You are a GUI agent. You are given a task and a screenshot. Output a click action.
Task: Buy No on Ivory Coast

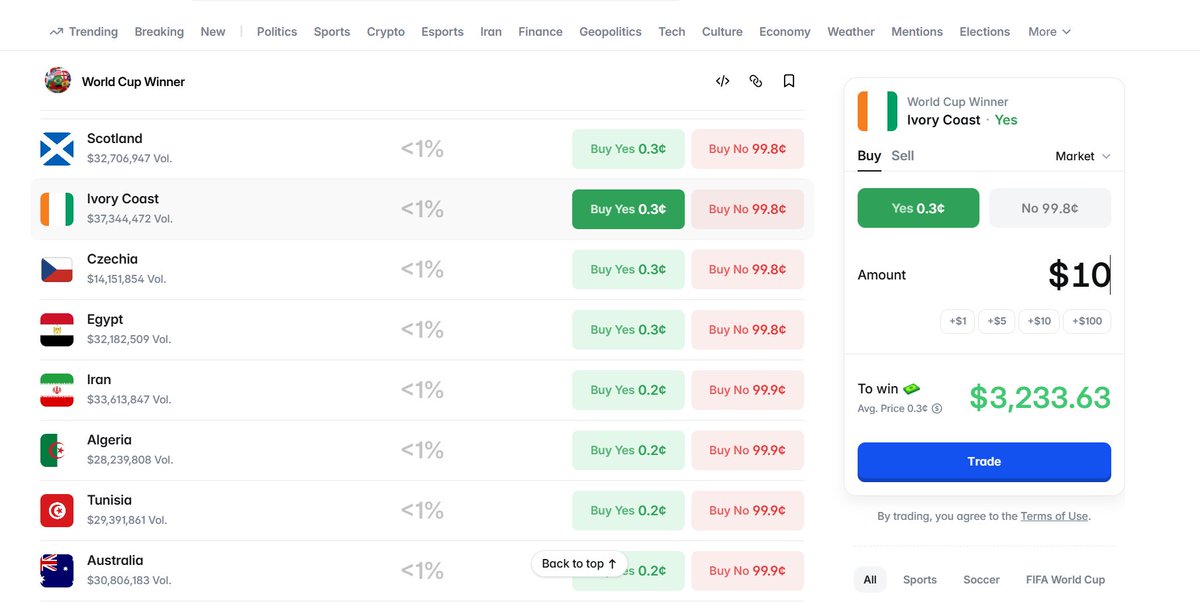tap(747, 209)
